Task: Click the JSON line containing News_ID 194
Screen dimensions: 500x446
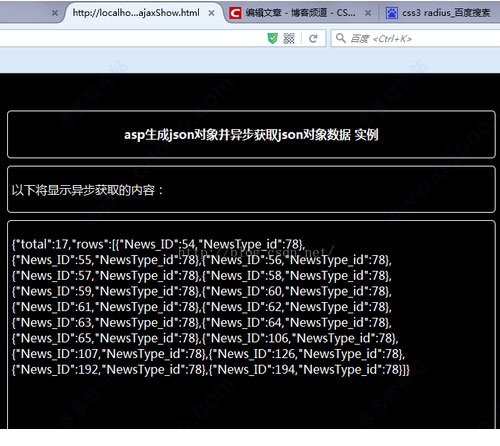Action: click(210, 370)
